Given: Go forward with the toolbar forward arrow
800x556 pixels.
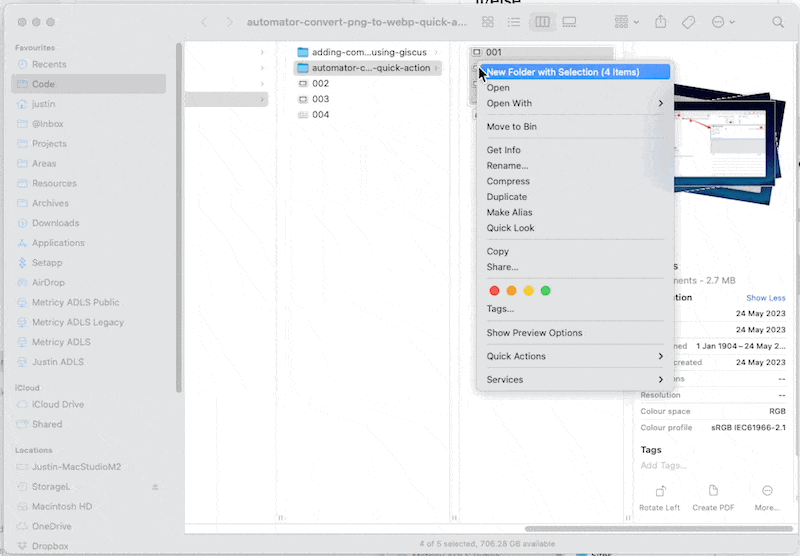Looking at the screenshot, I should 230,22.
